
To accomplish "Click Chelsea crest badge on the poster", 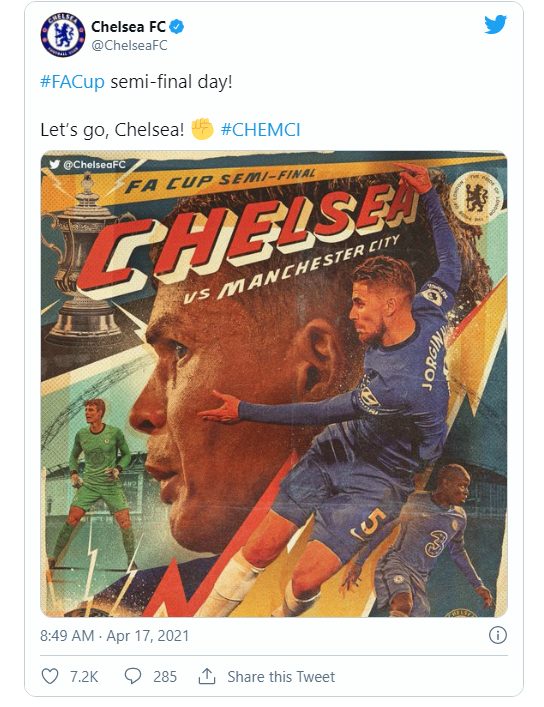I will pos(477,198).
